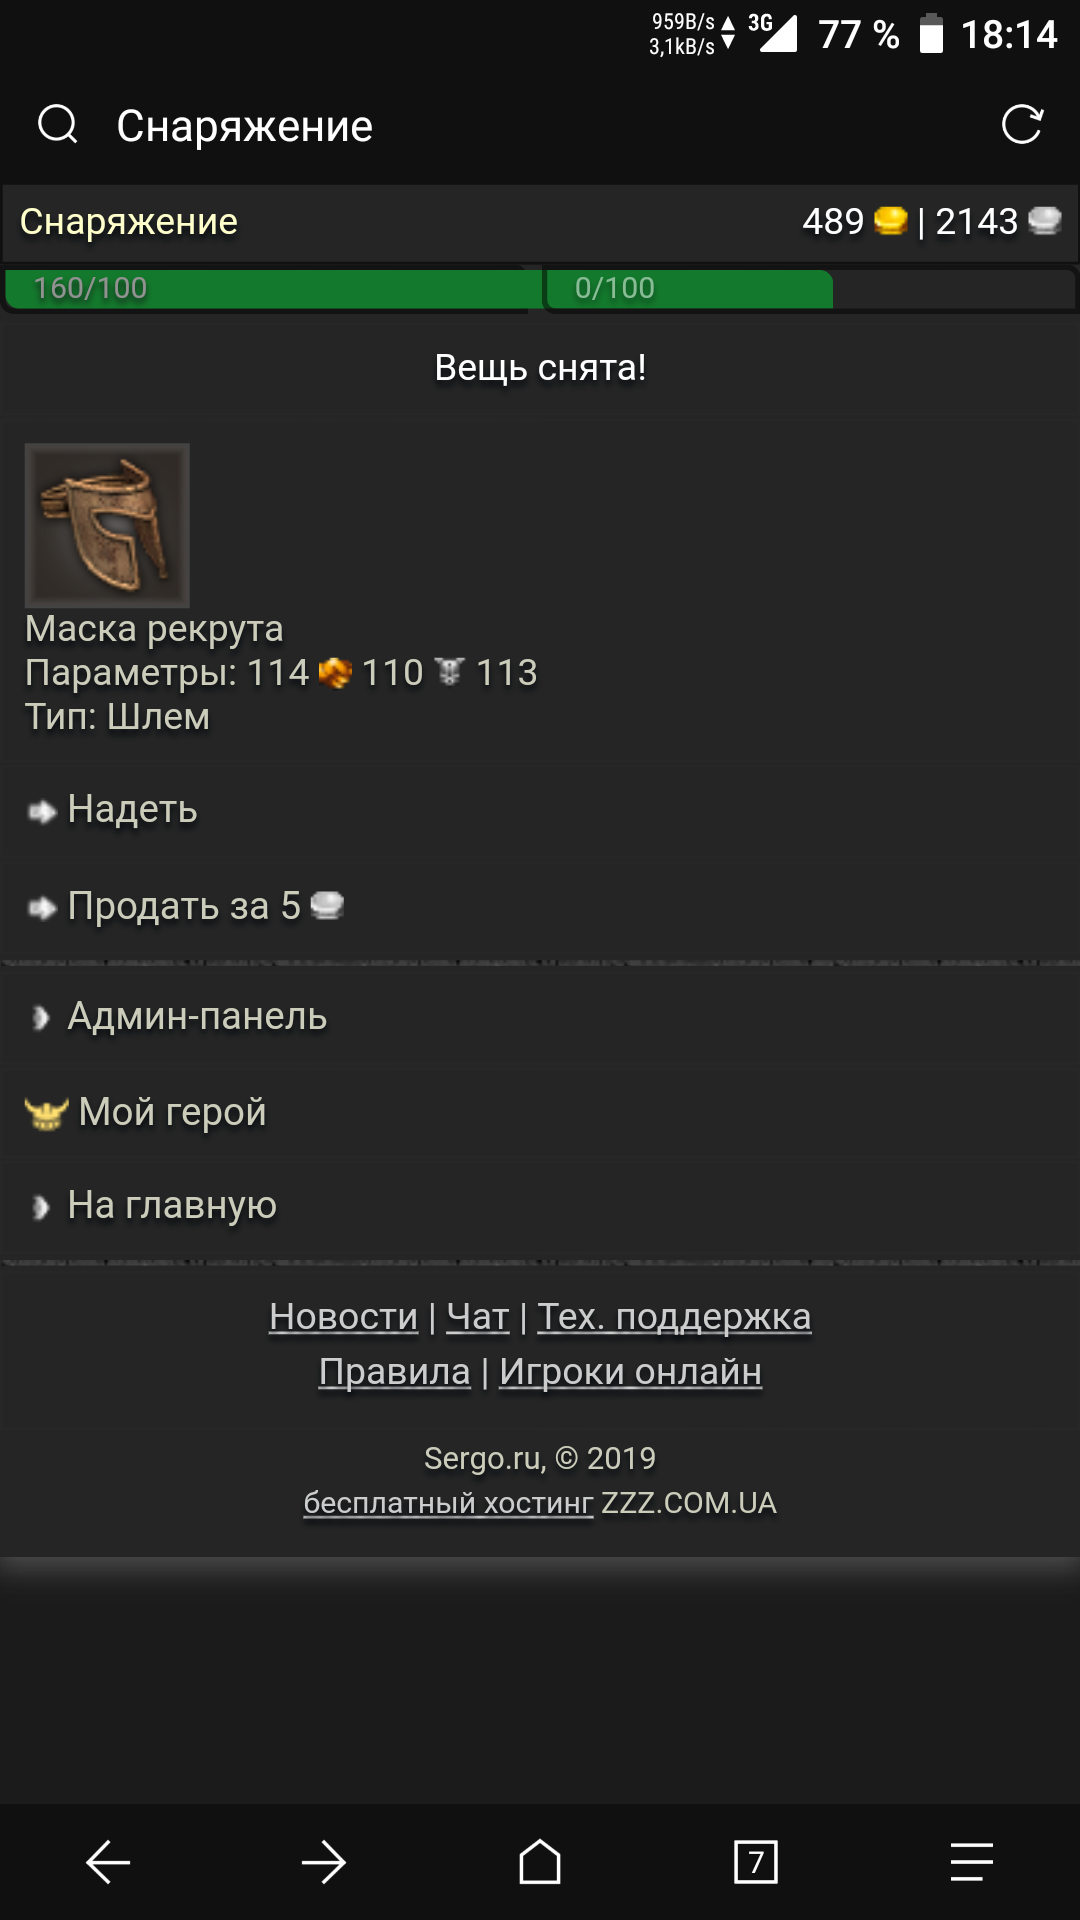The image size is (1080, 1920).
Task: Choose Продать за 5 to sell item
Action: [x=540, y=906]
